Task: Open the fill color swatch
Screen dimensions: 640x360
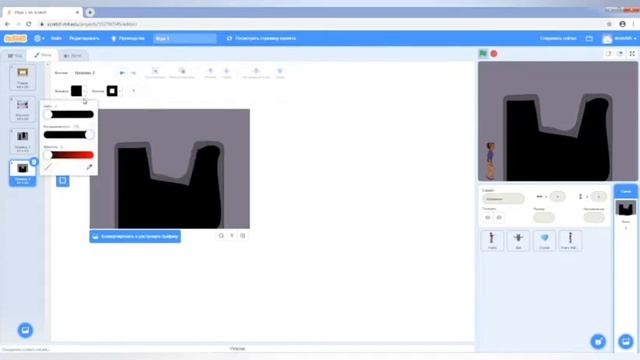Action: (76, 91)
